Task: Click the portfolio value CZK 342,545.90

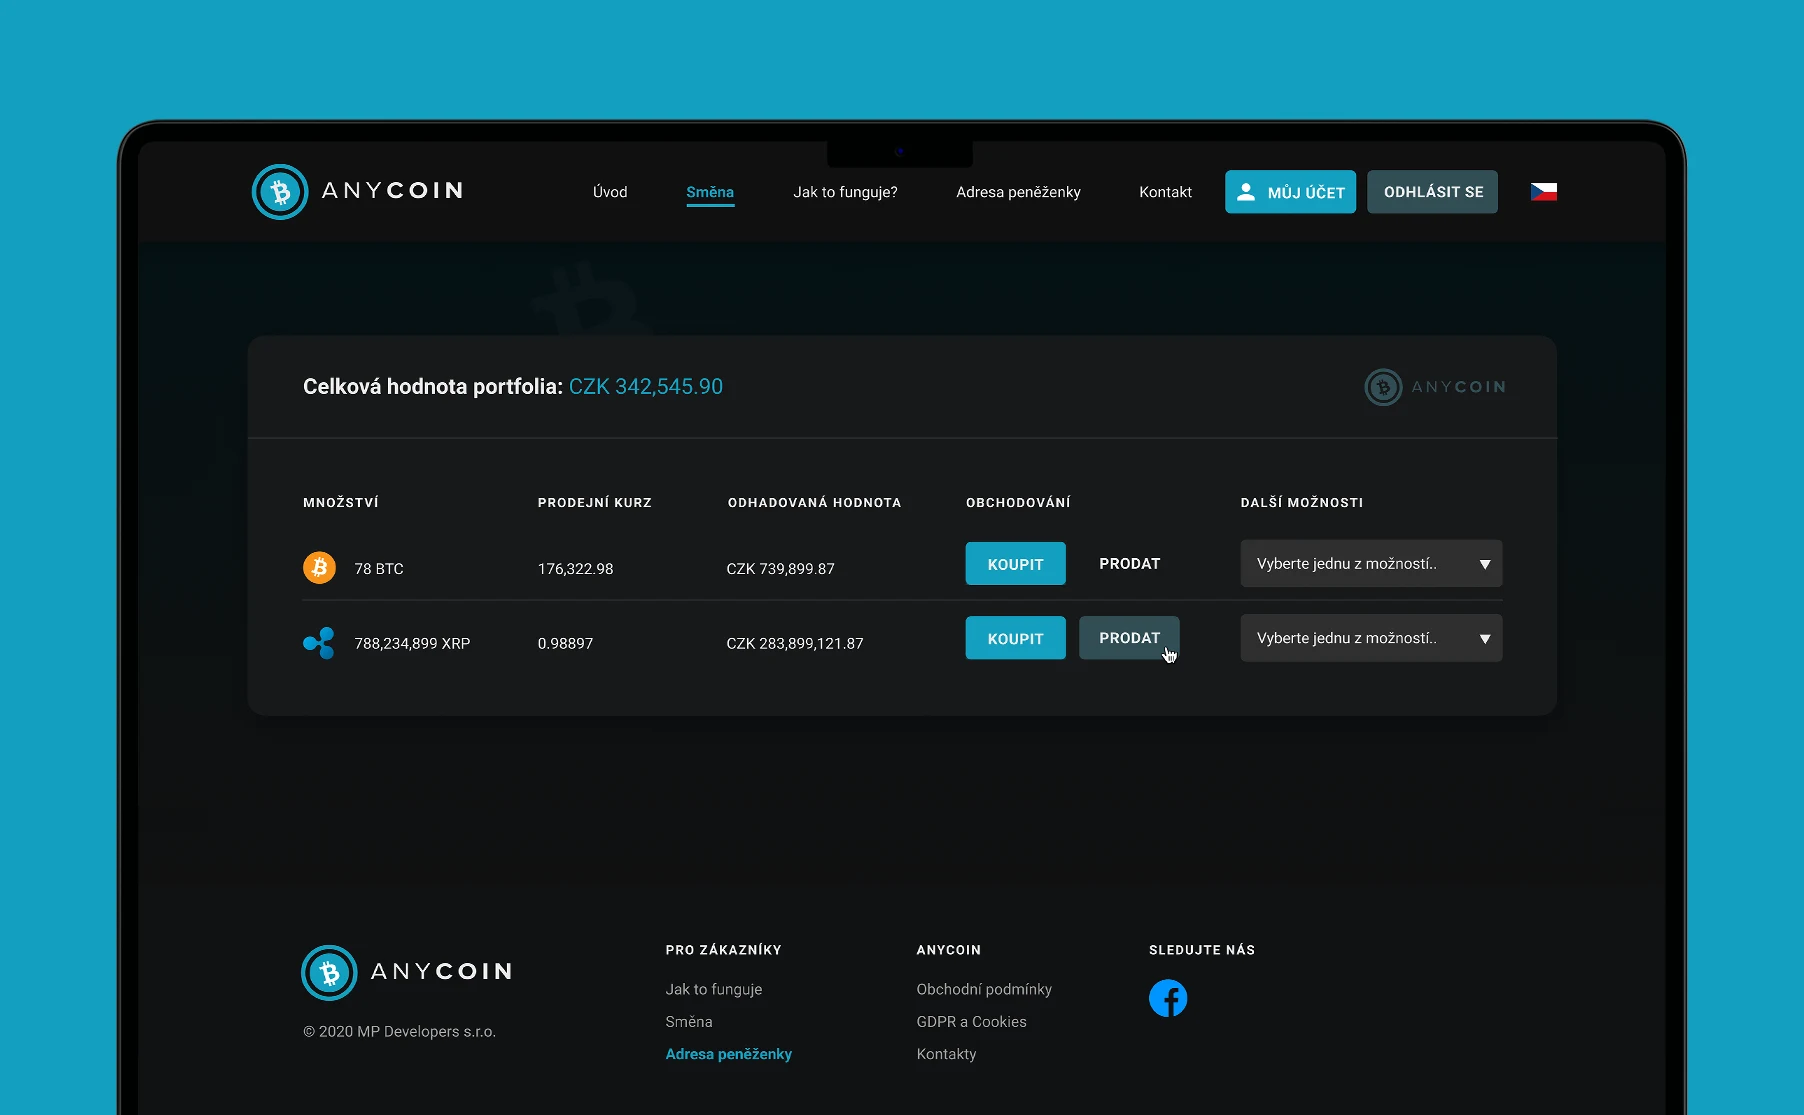Action: click(646, 387)
